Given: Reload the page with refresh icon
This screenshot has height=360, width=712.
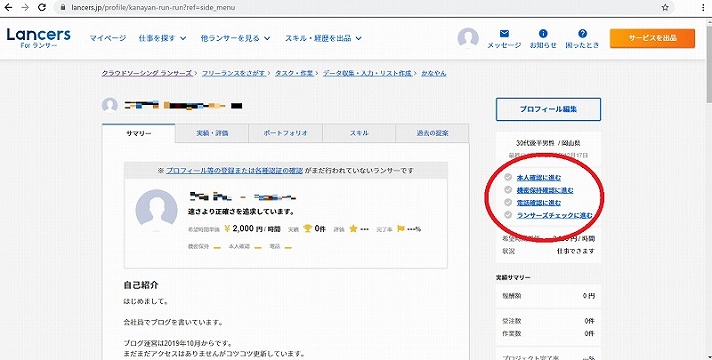Looking at the screenshot, I should point(42,7).
